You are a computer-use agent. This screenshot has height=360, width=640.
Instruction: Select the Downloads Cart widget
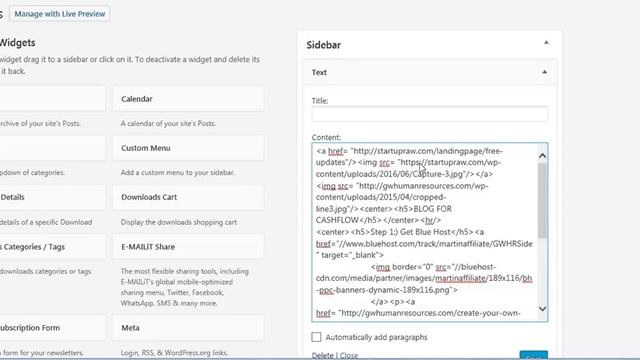pyautogui.click(x=188, y=197)
